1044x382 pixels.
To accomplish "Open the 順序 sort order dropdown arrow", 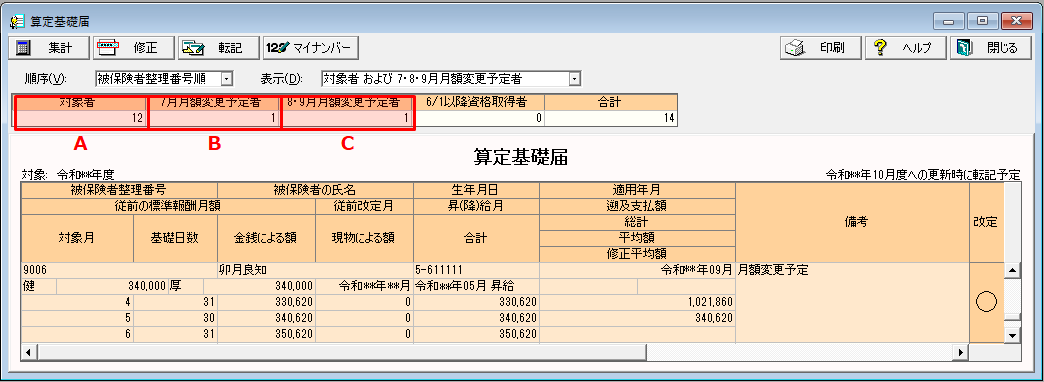I will click(226, 79).
